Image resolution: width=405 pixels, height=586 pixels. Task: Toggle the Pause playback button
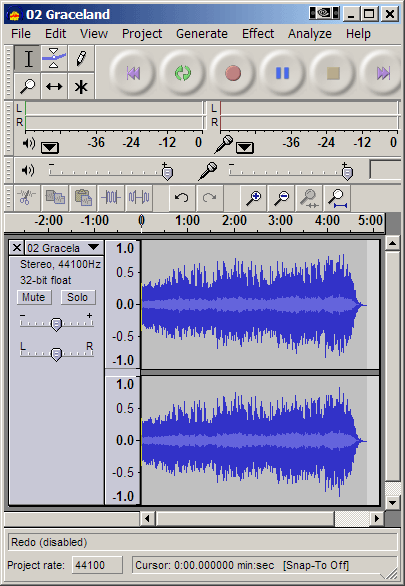[282, 73]
